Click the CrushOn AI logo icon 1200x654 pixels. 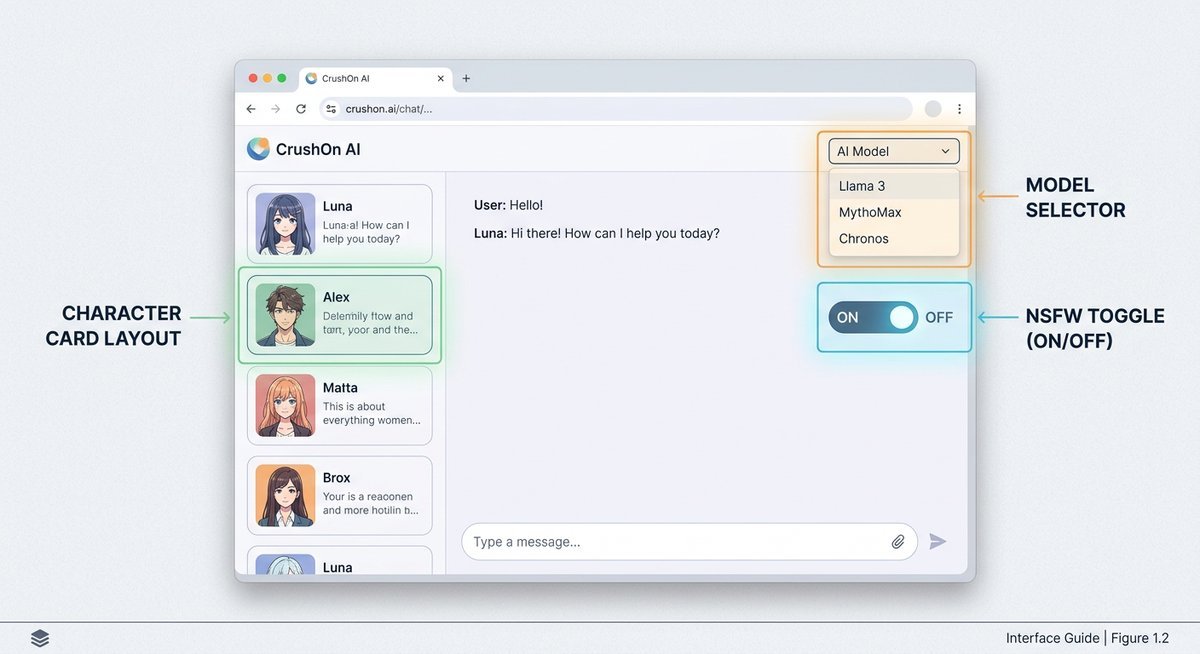[x=260, y=148]
